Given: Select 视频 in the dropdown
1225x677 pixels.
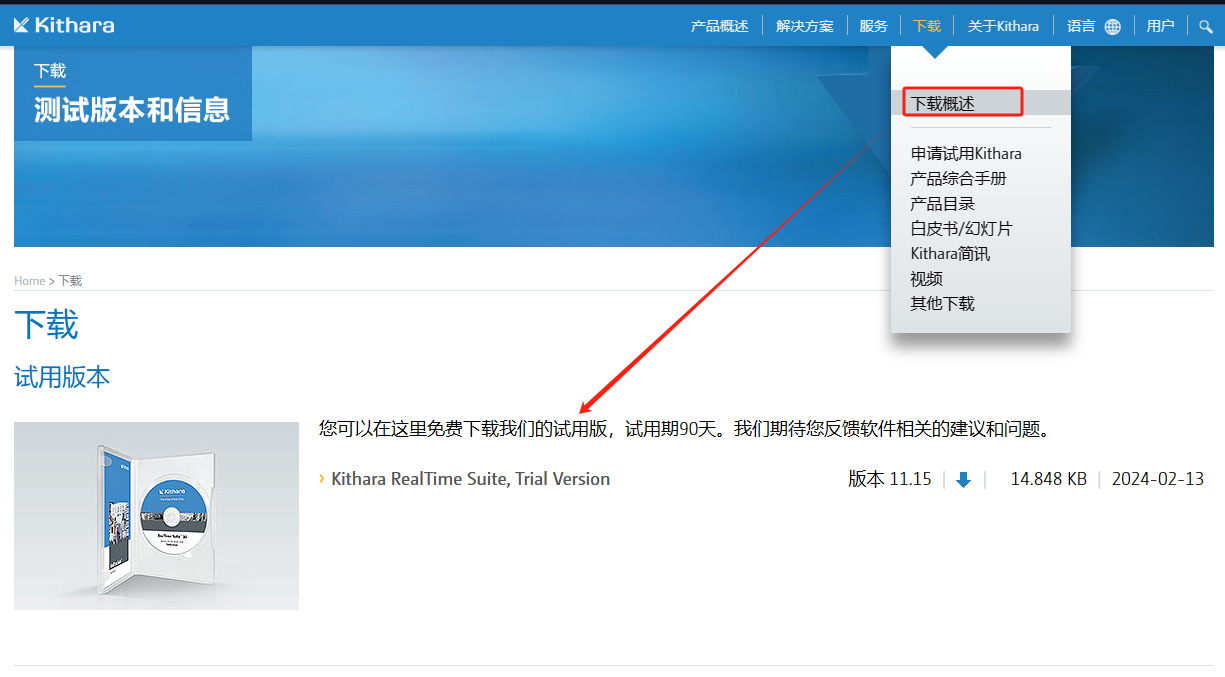Looking at the screenshot, I should tap(926, 279).
